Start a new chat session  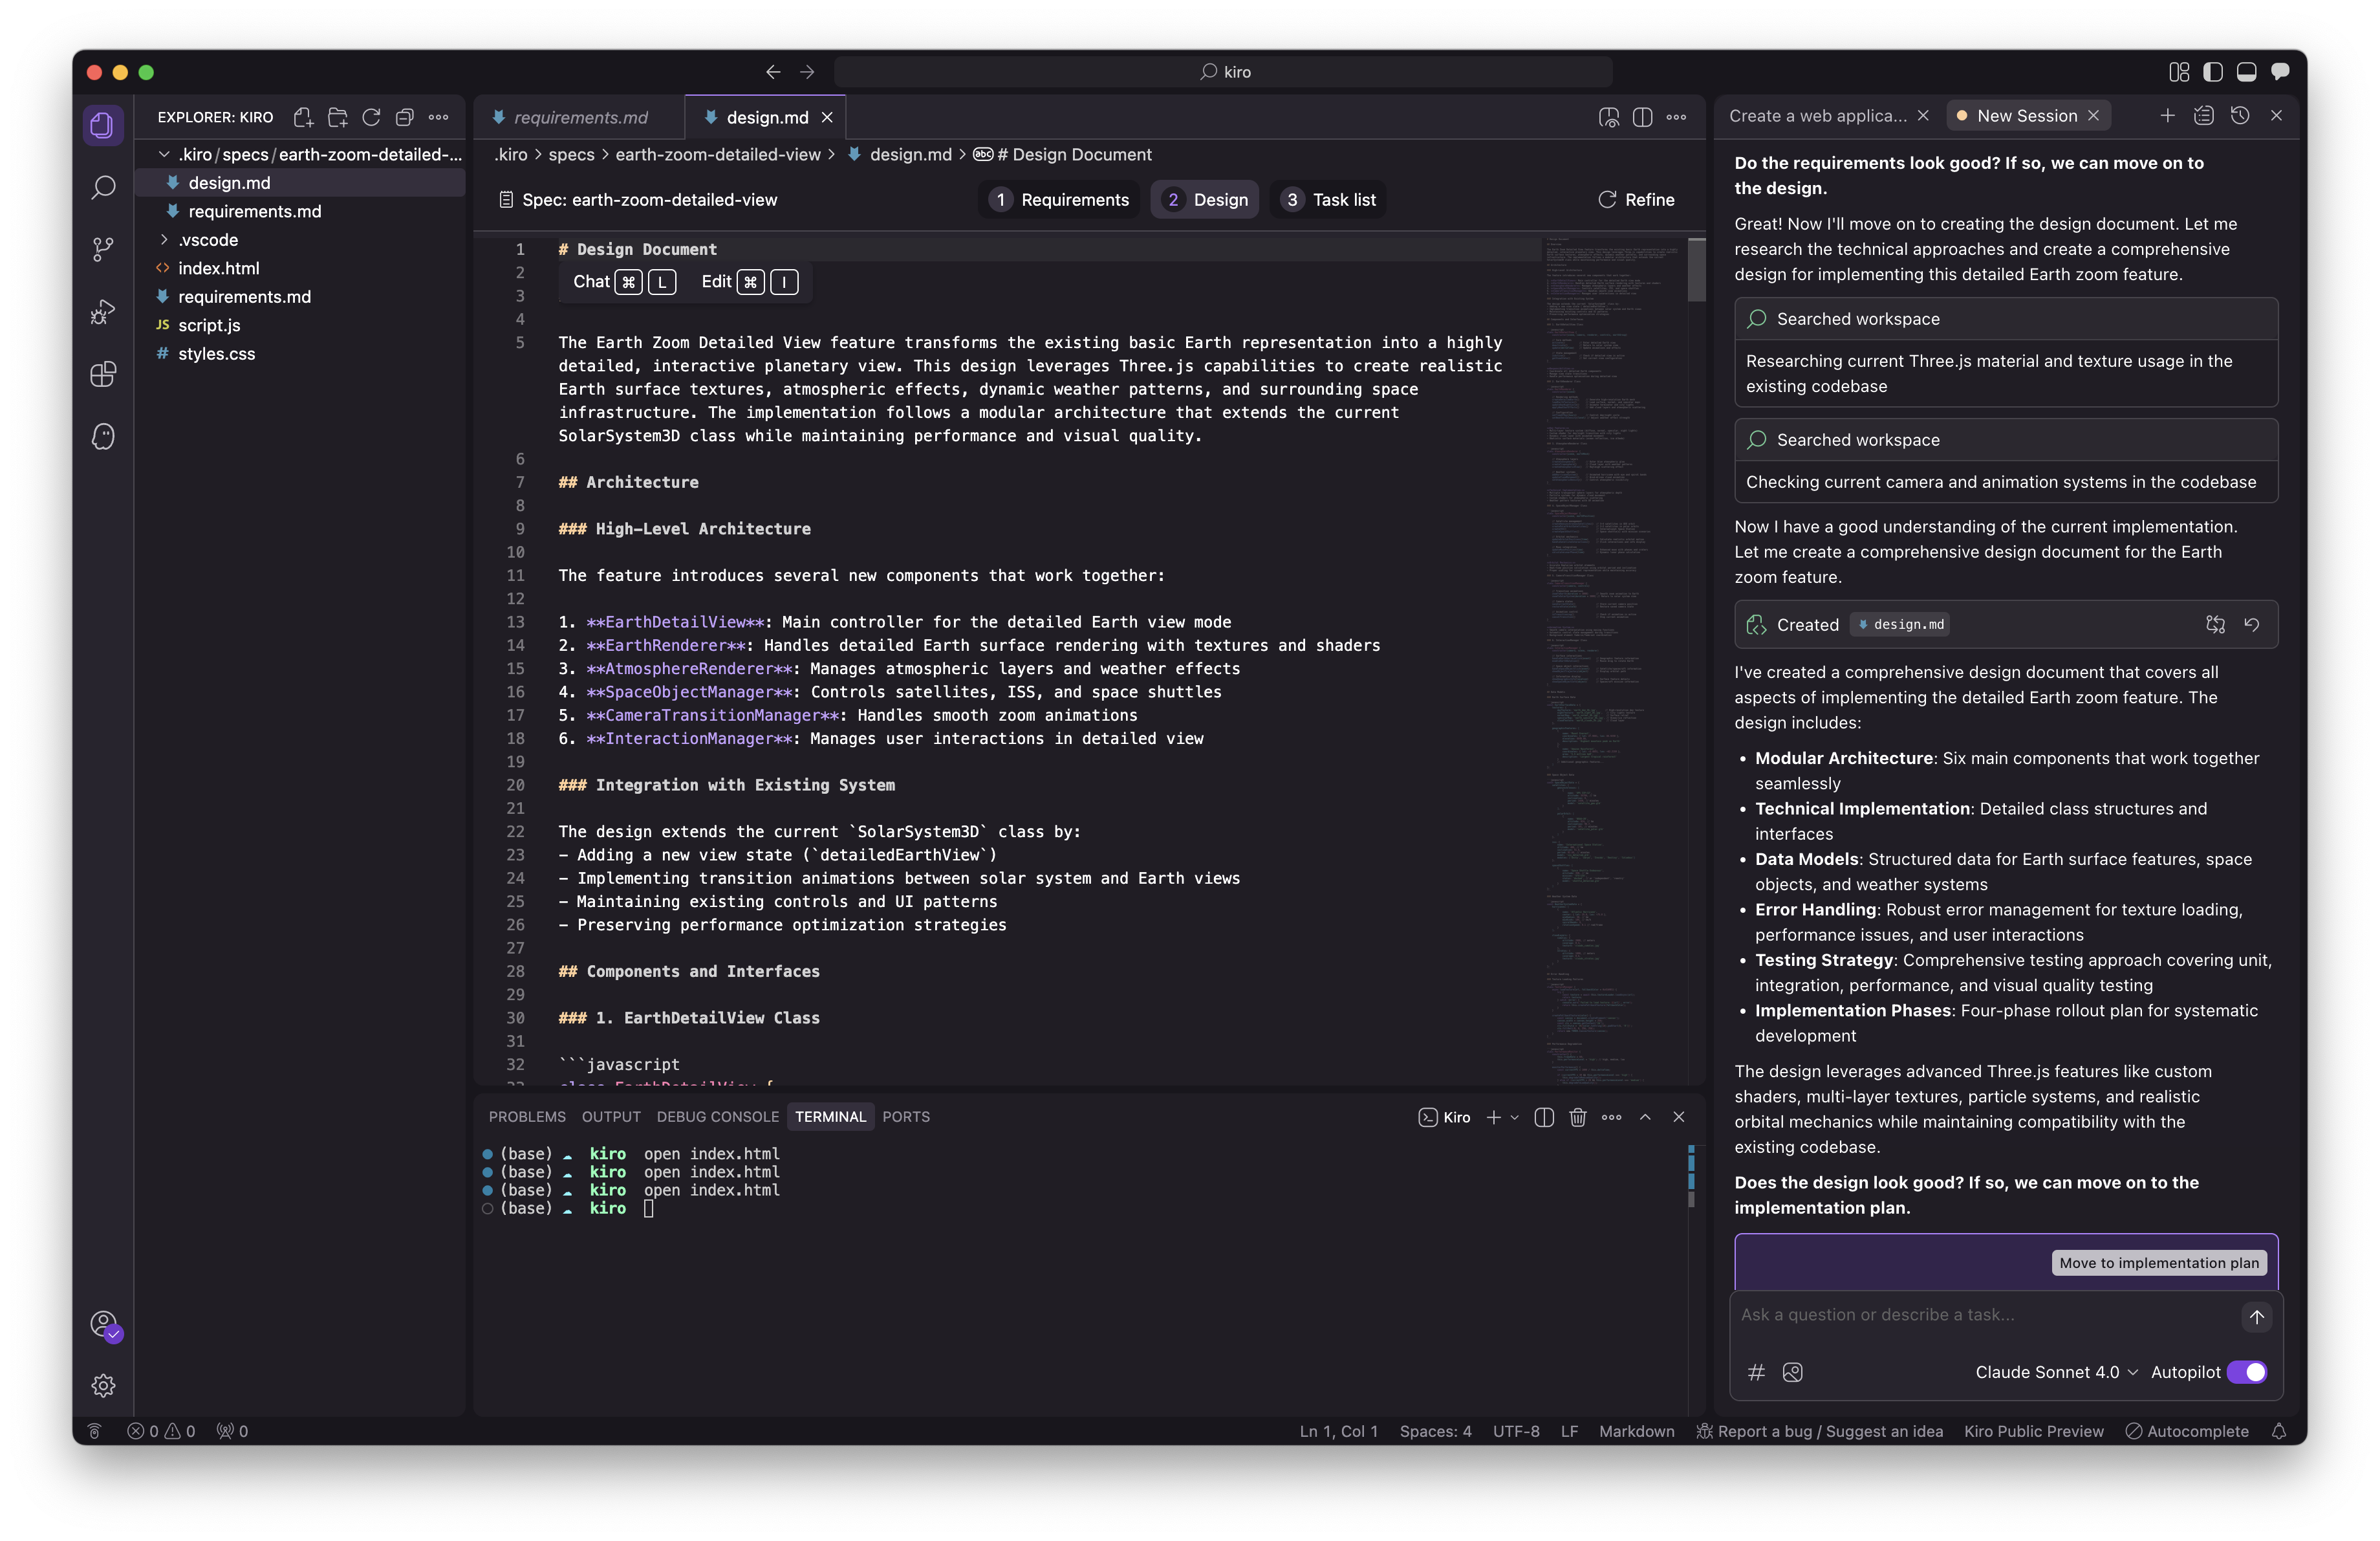click(x=2167, y=115)
